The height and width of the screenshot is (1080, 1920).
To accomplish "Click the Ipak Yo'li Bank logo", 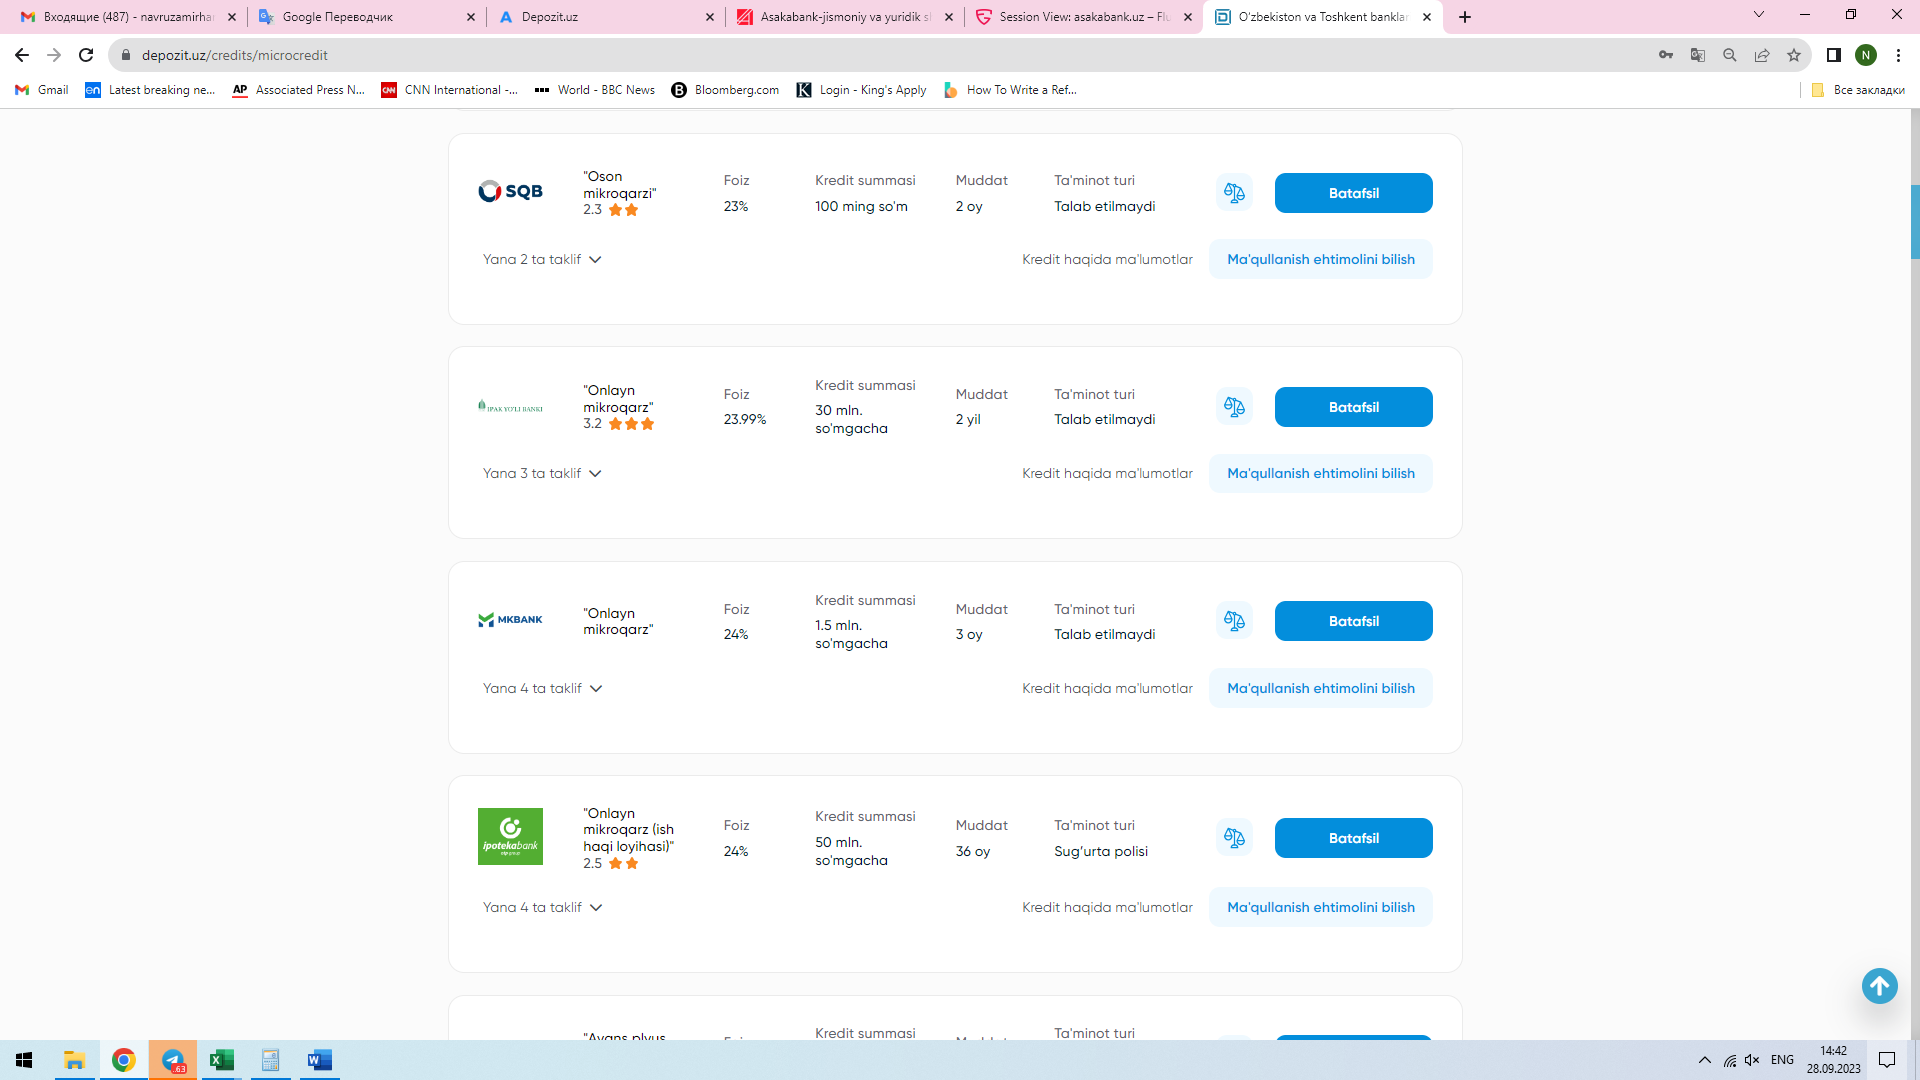I will (x=510, y=407).
